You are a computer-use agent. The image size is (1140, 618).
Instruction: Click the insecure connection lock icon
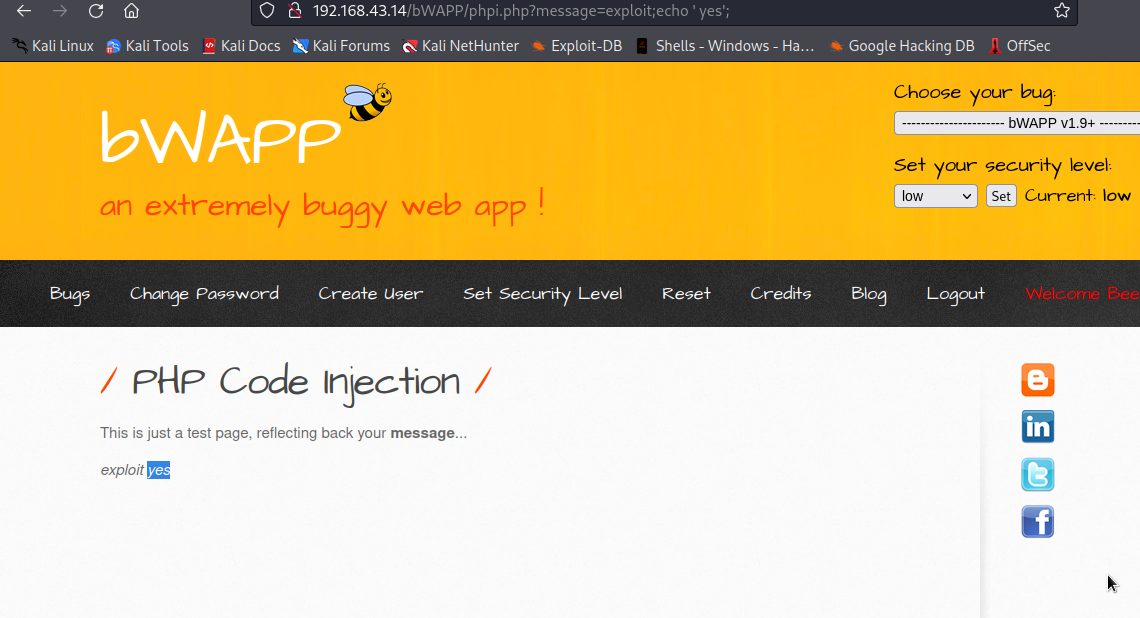294,11
